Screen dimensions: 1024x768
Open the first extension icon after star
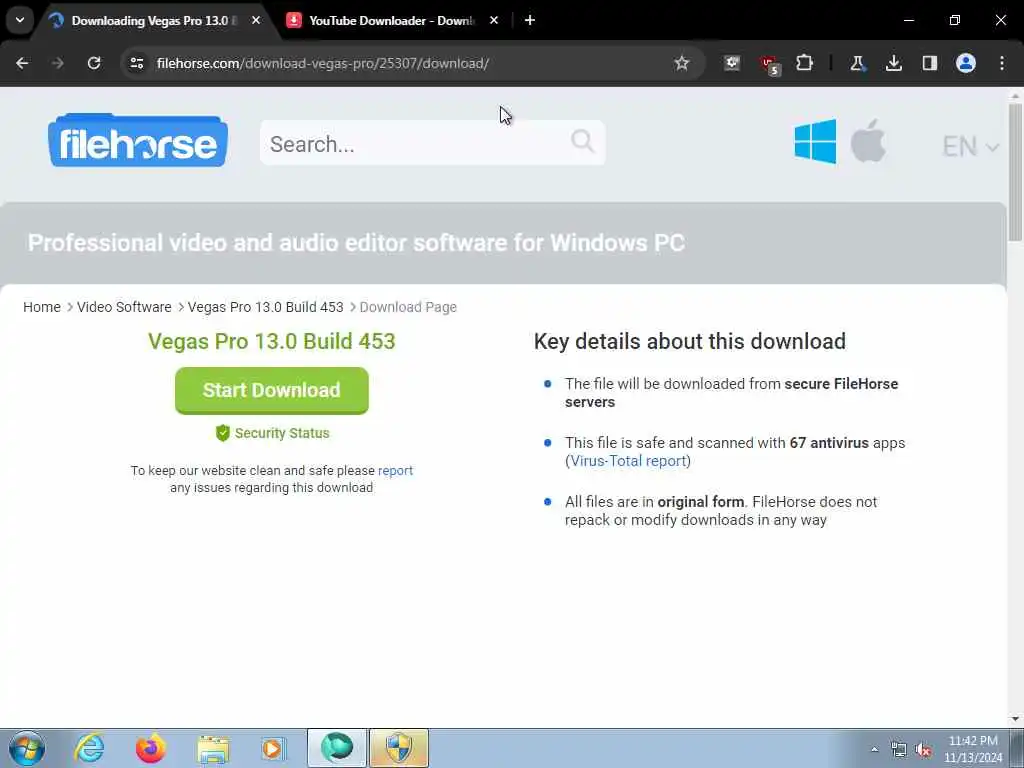click(731, 63)
